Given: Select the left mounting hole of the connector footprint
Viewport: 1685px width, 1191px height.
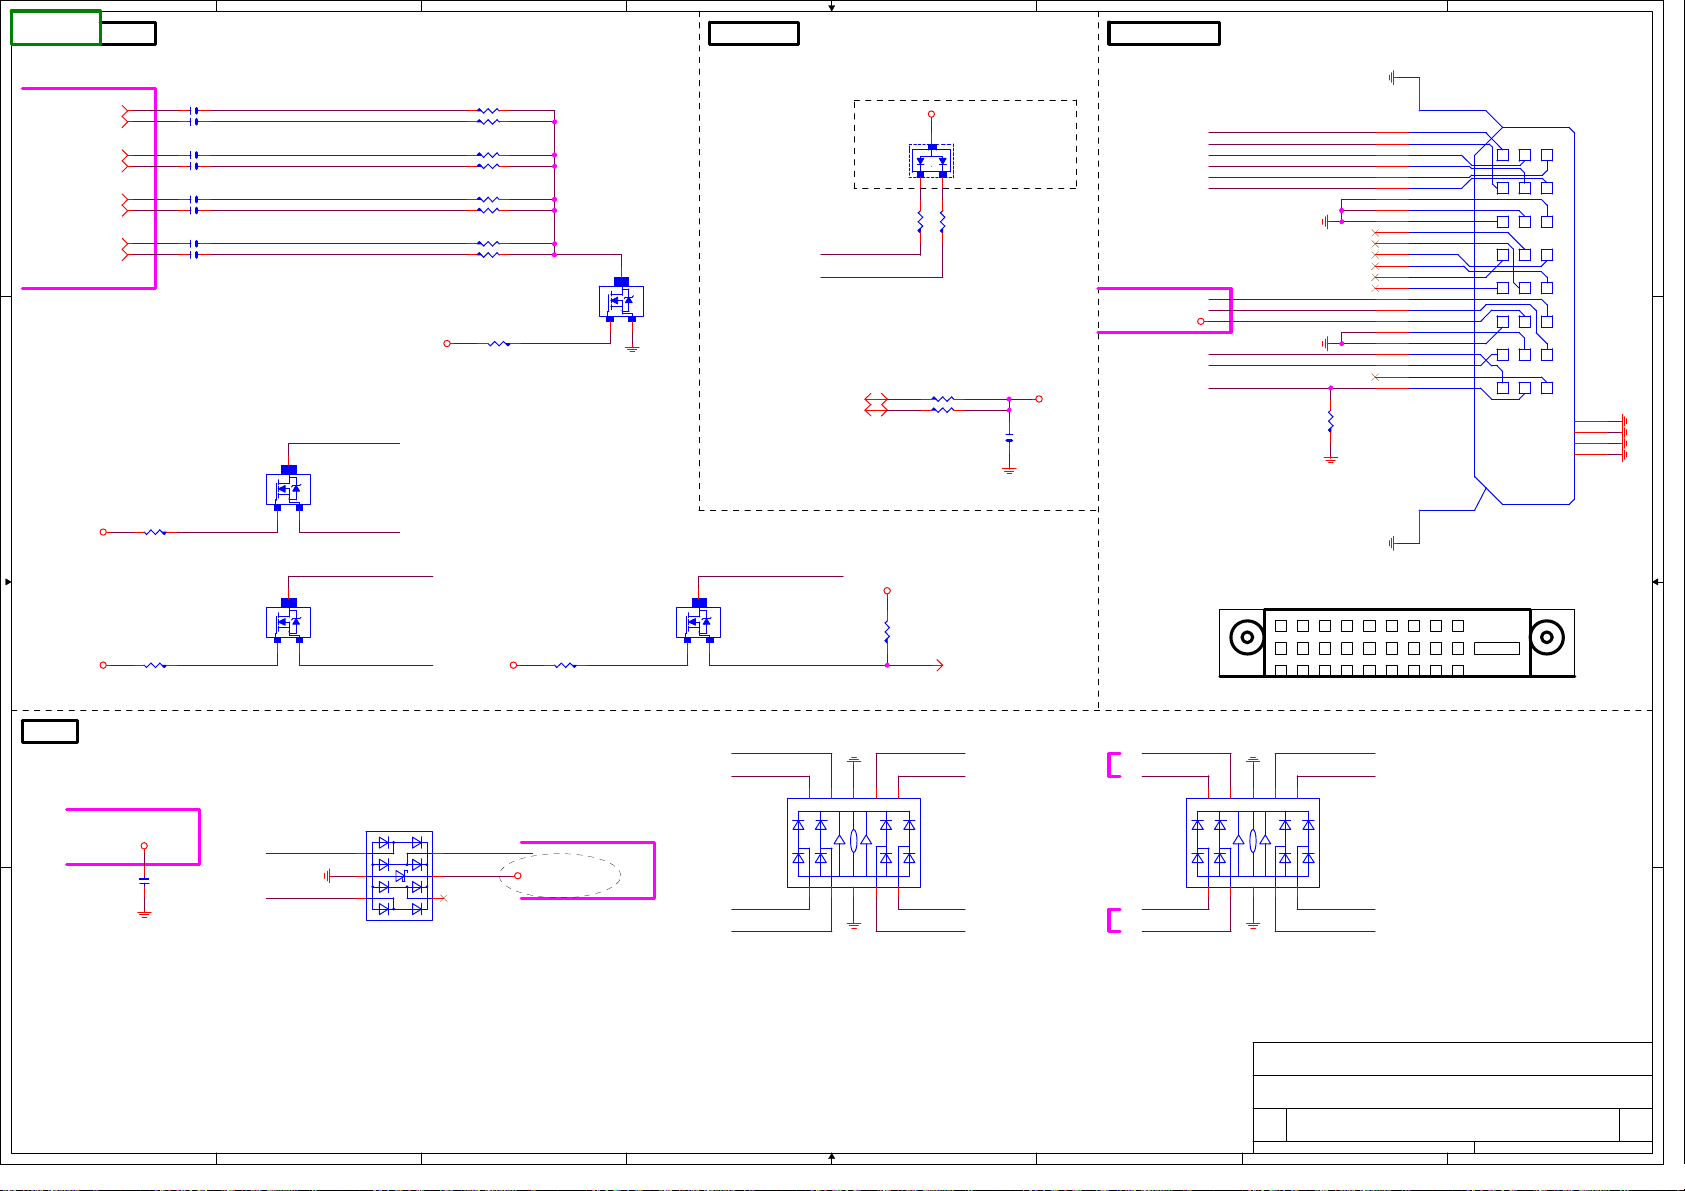Looking at the screenshot, I should click(1247, 637).
